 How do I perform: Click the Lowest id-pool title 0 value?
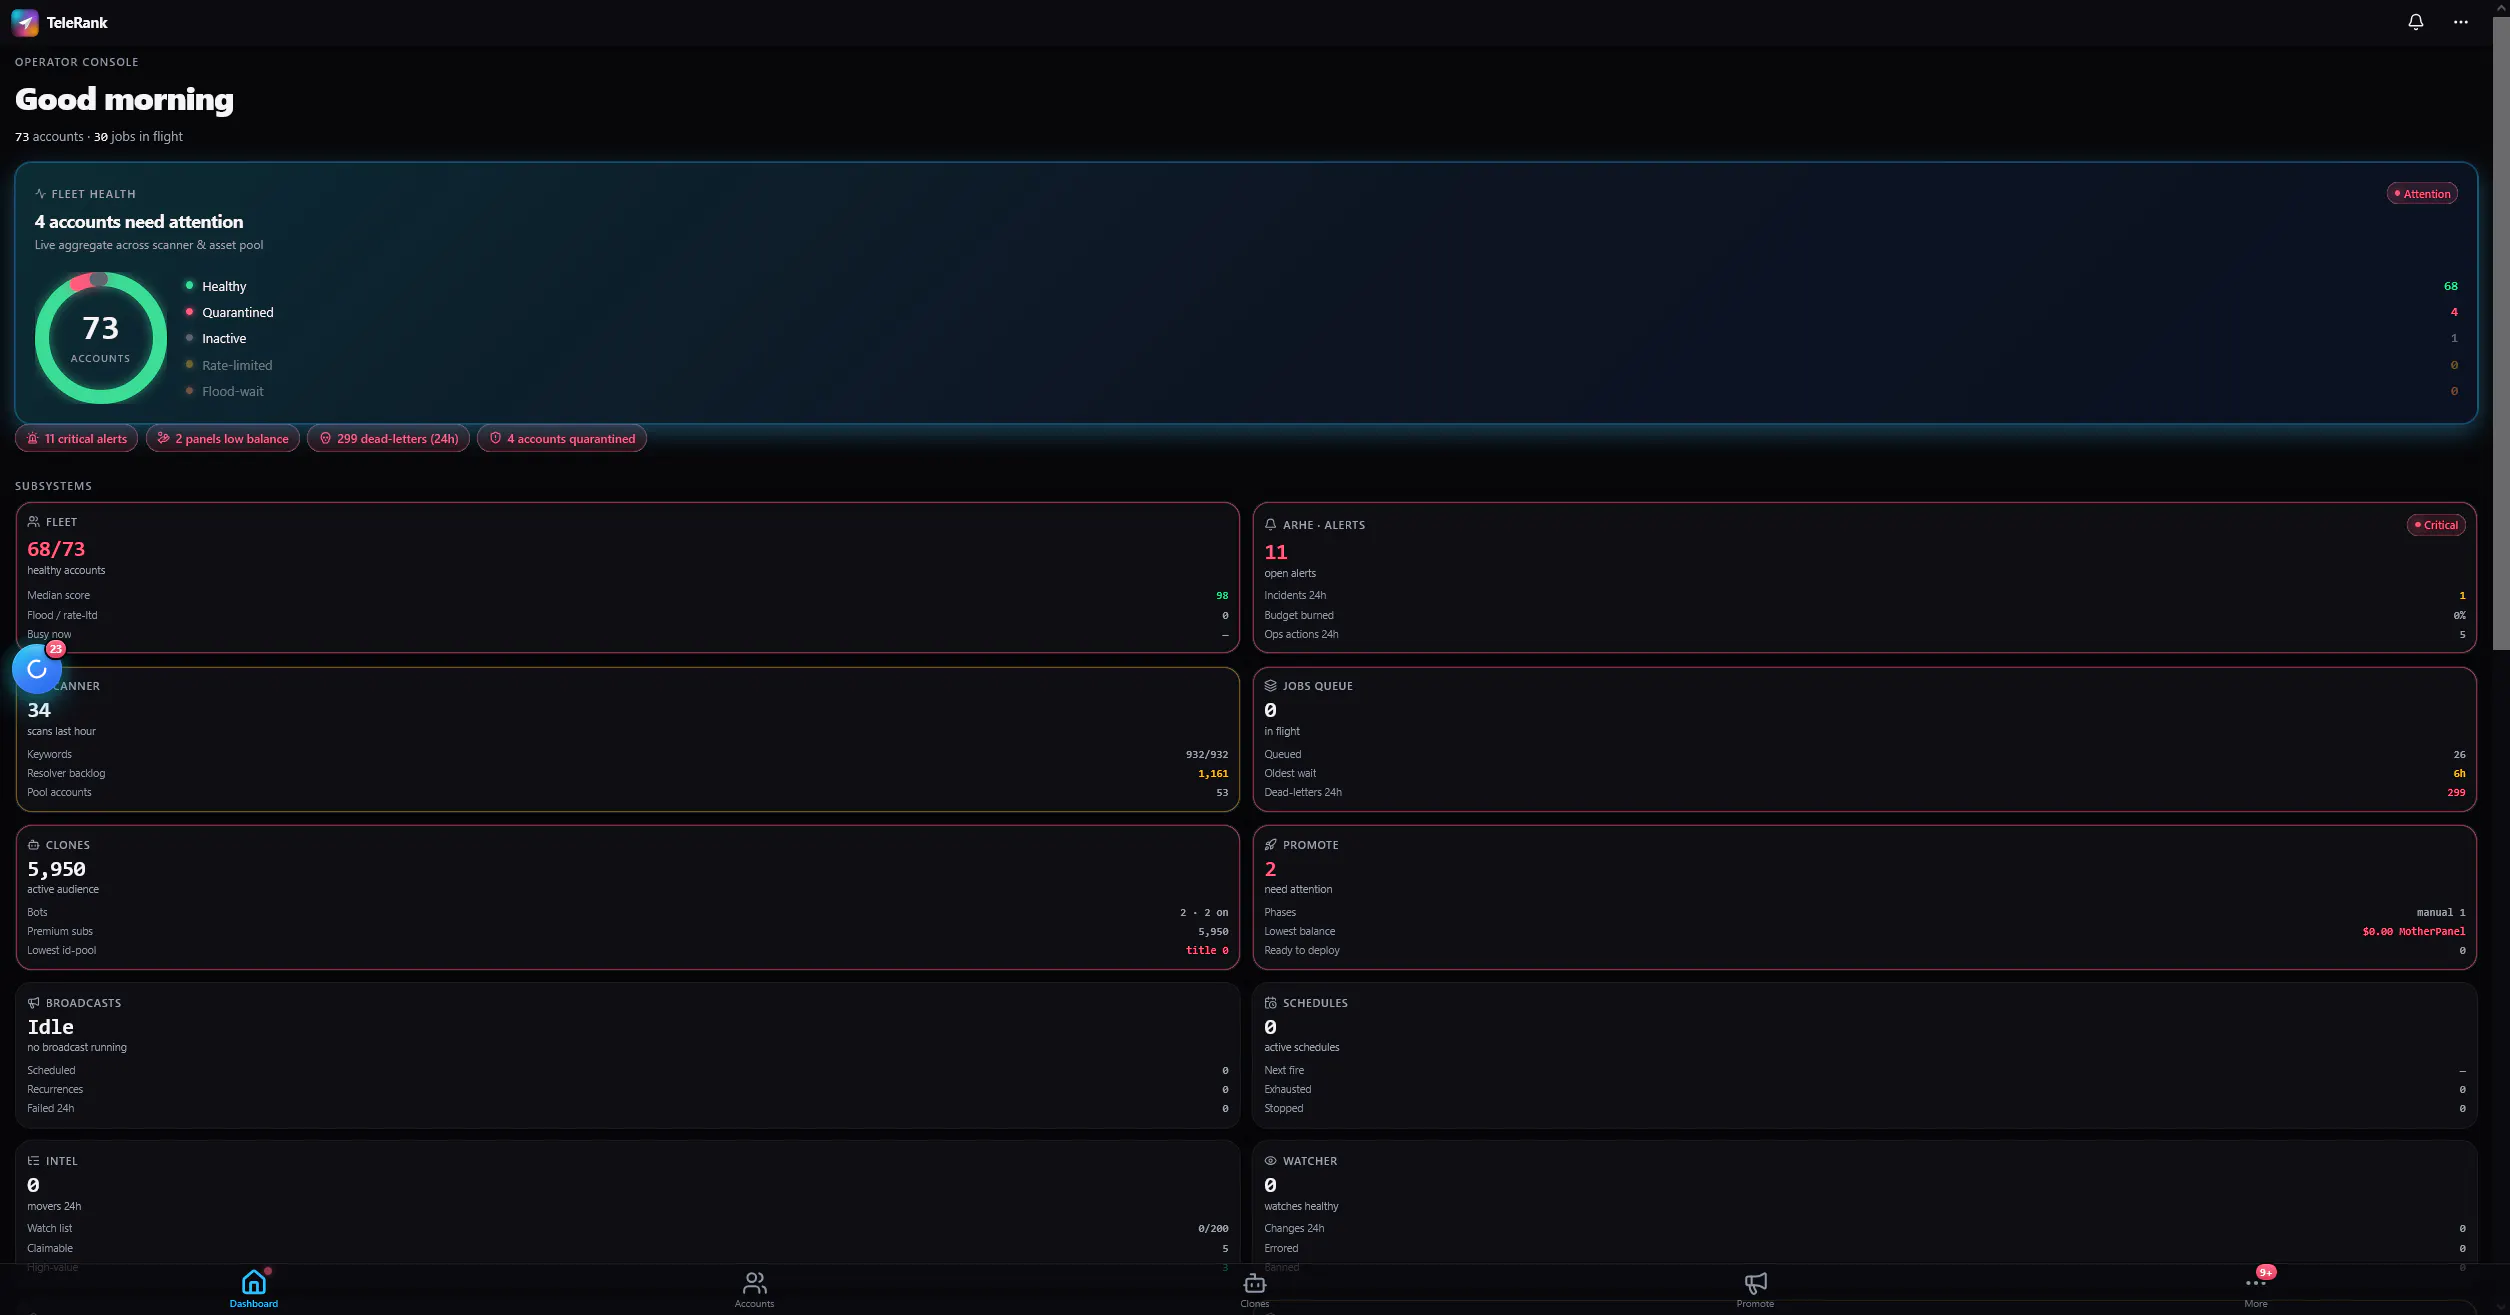(1207, 951)
